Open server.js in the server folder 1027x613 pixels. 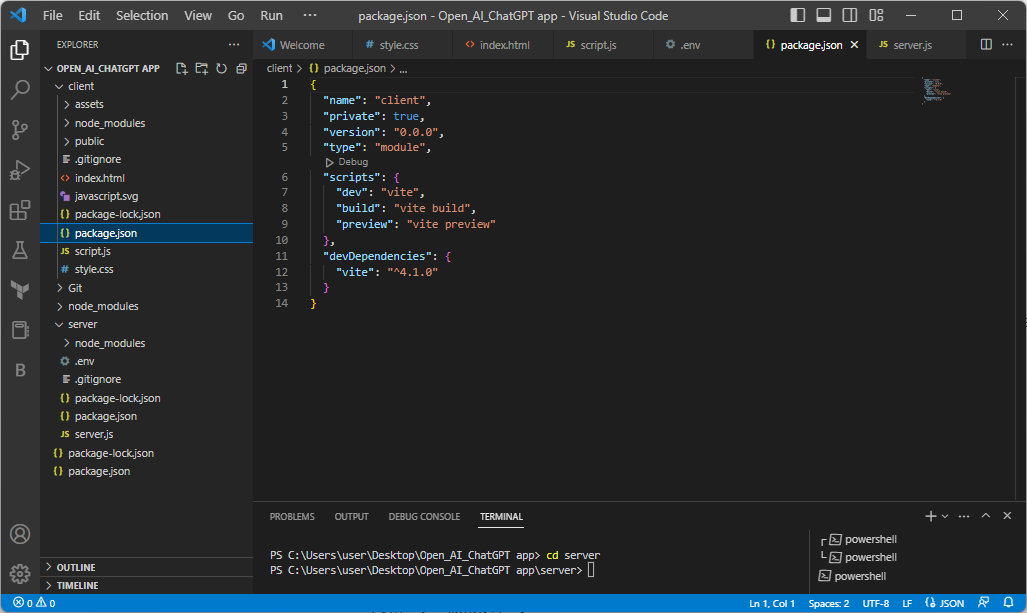[94, 434]
